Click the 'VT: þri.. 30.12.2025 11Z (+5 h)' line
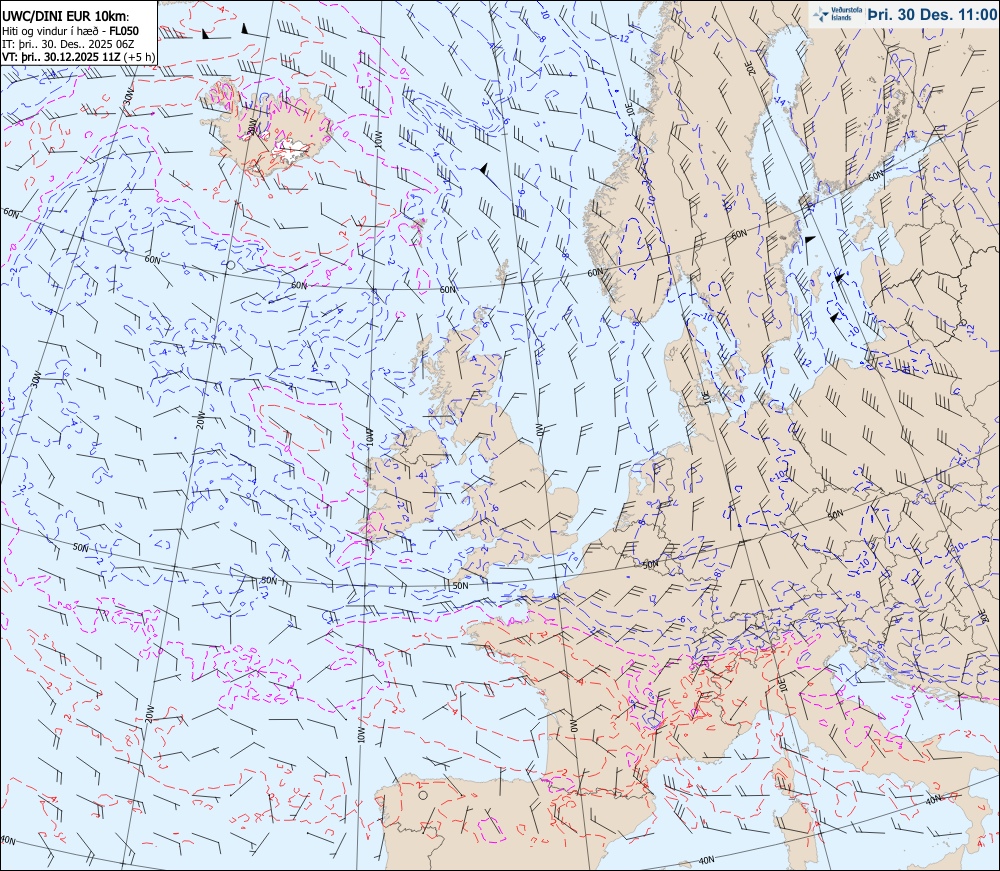This screenshot has height=871, width=1000. (78, 56)
